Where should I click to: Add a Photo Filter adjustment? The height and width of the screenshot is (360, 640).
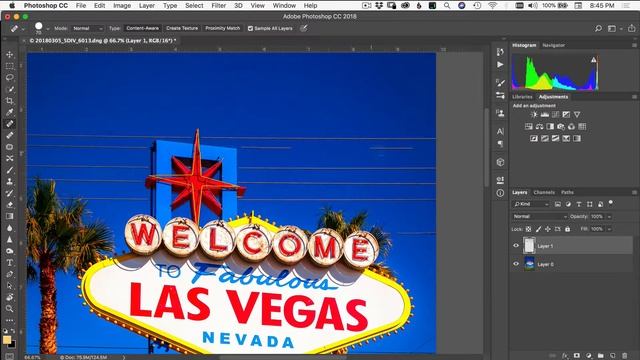[561, 127]
